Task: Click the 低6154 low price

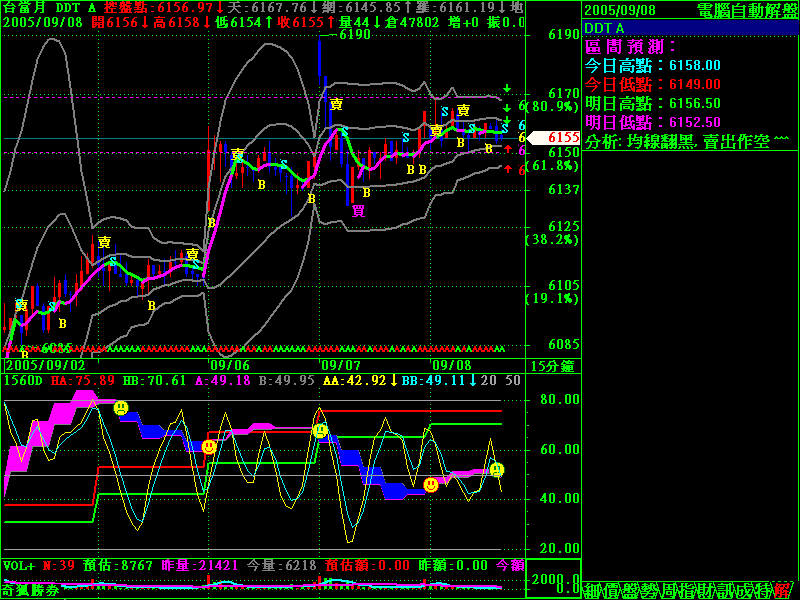Action: tap(238, 22)
